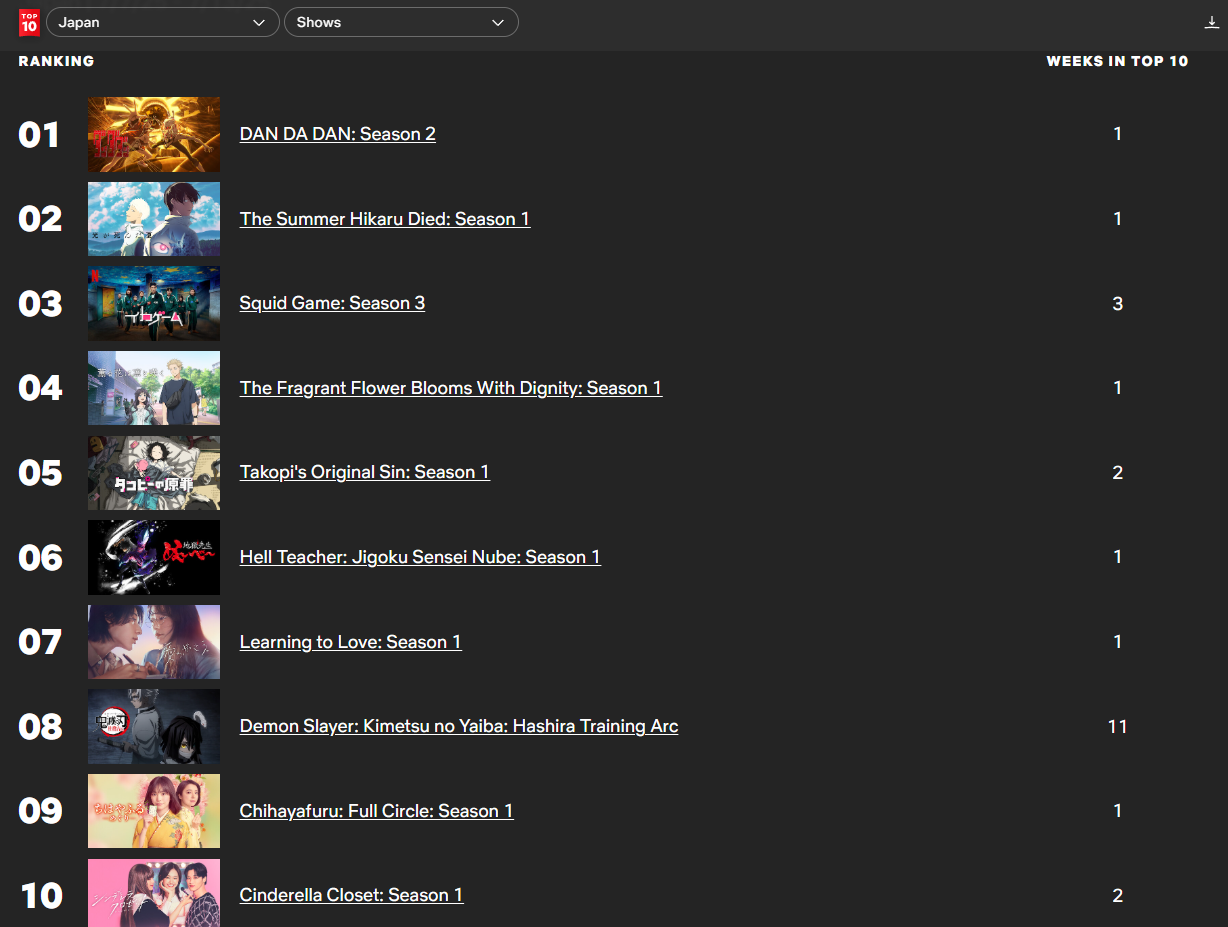Click rank number 05
This screenshot has width=1228, height=927.
coord(40,472)
